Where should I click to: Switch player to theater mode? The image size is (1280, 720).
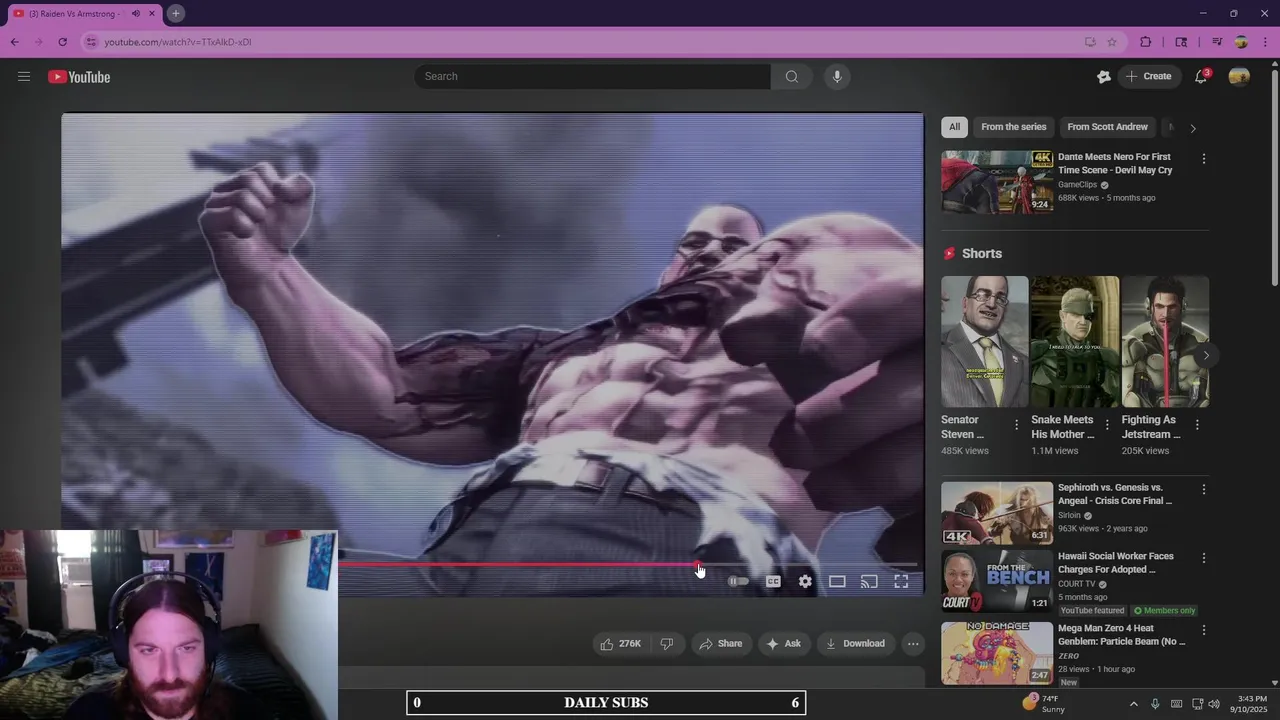pyautogui.click(x=837, y=581)
